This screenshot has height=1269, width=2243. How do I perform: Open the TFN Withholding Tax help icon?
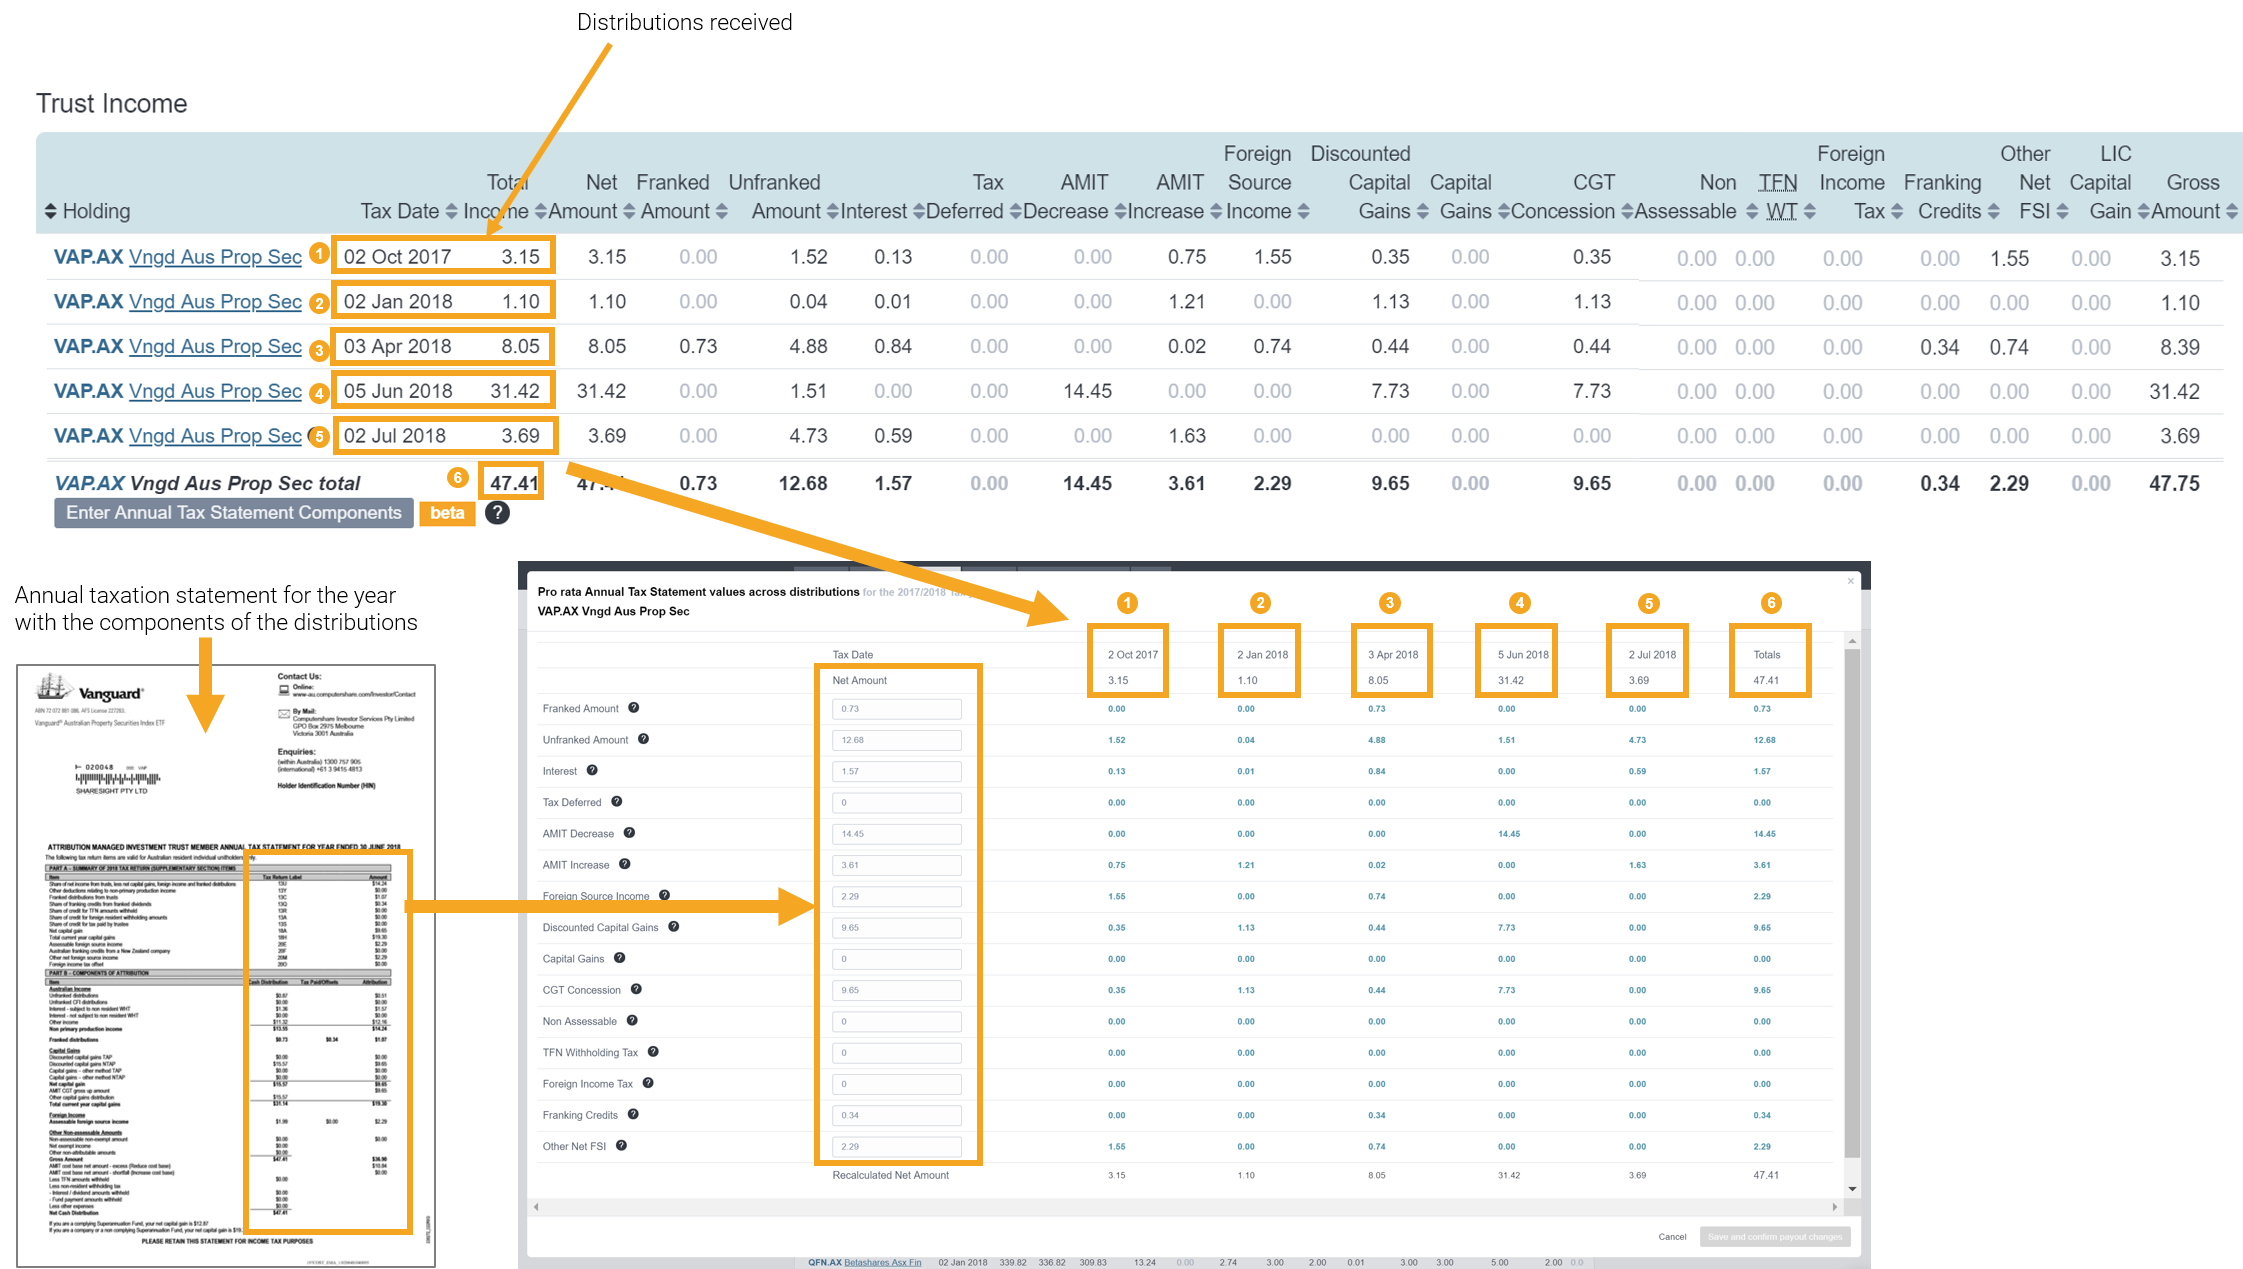pyautogui.click(x=651, y=1052)
